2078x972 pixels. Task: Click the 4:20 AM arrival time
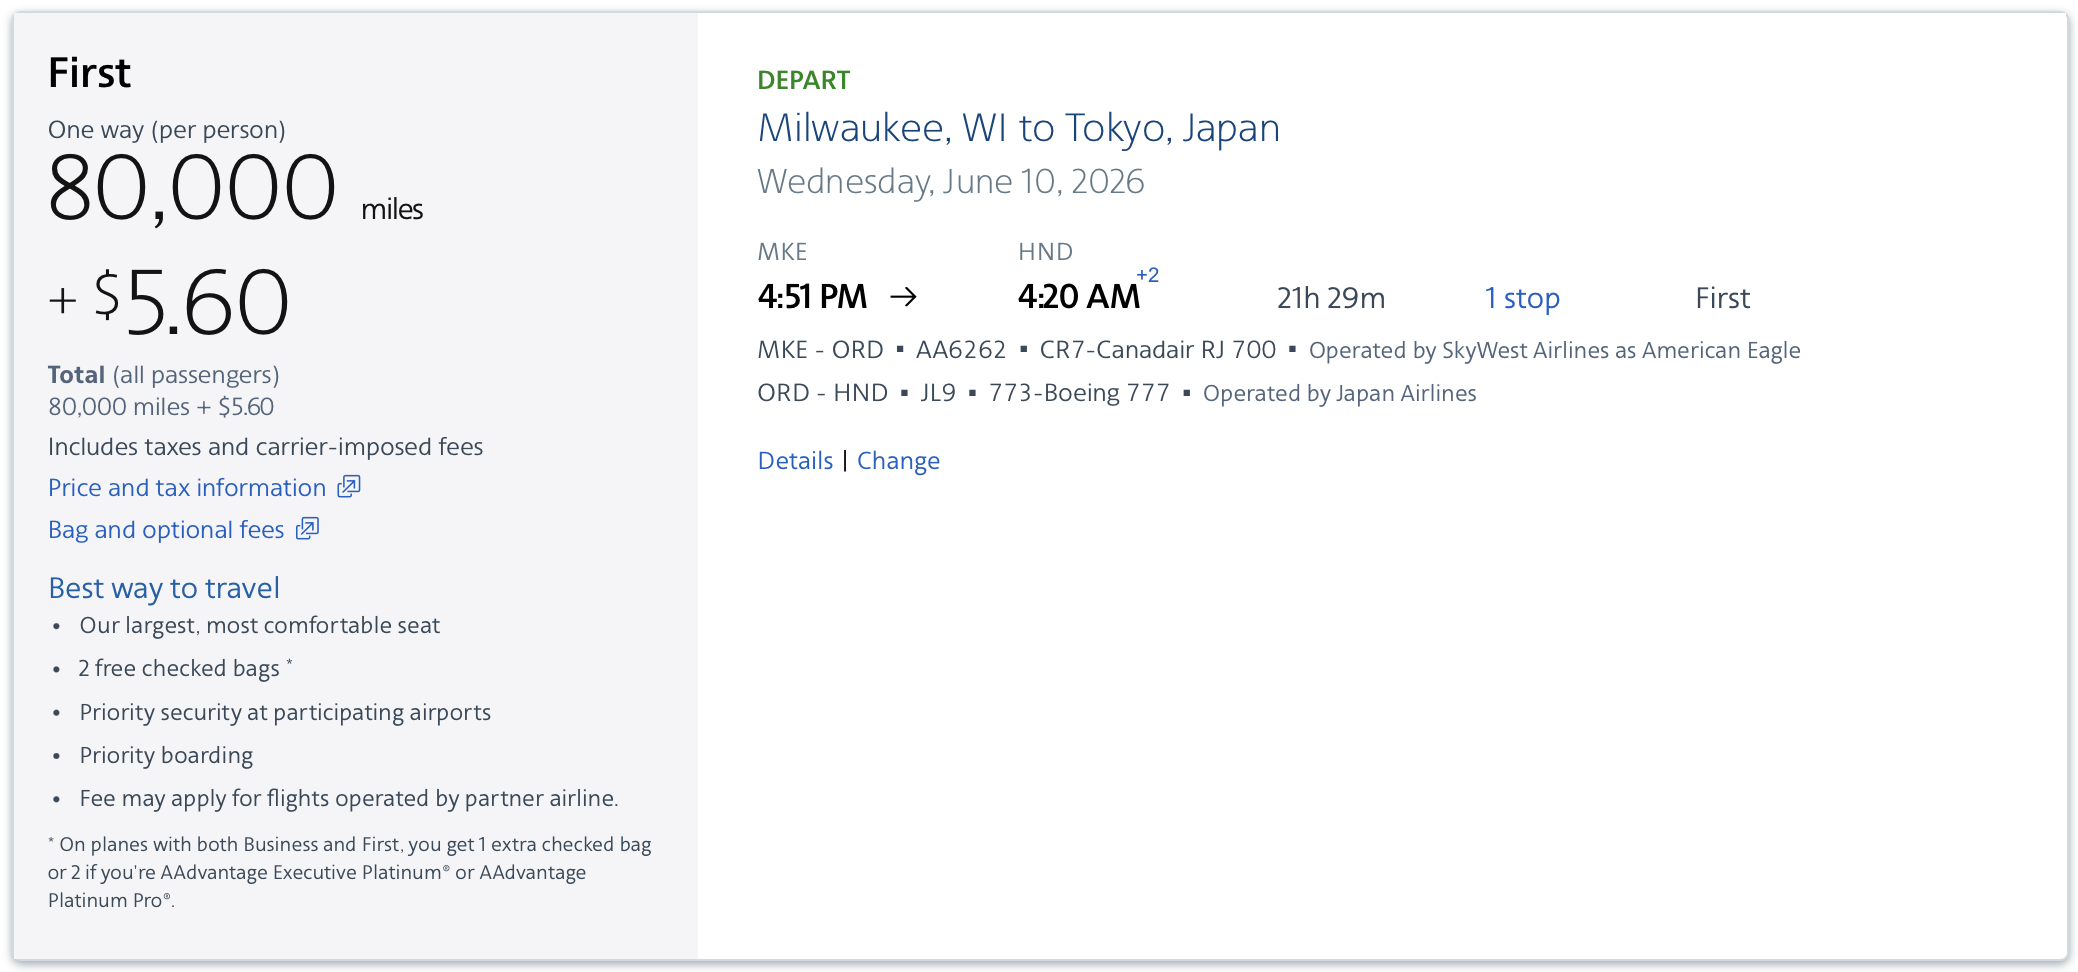point(1078,297)
